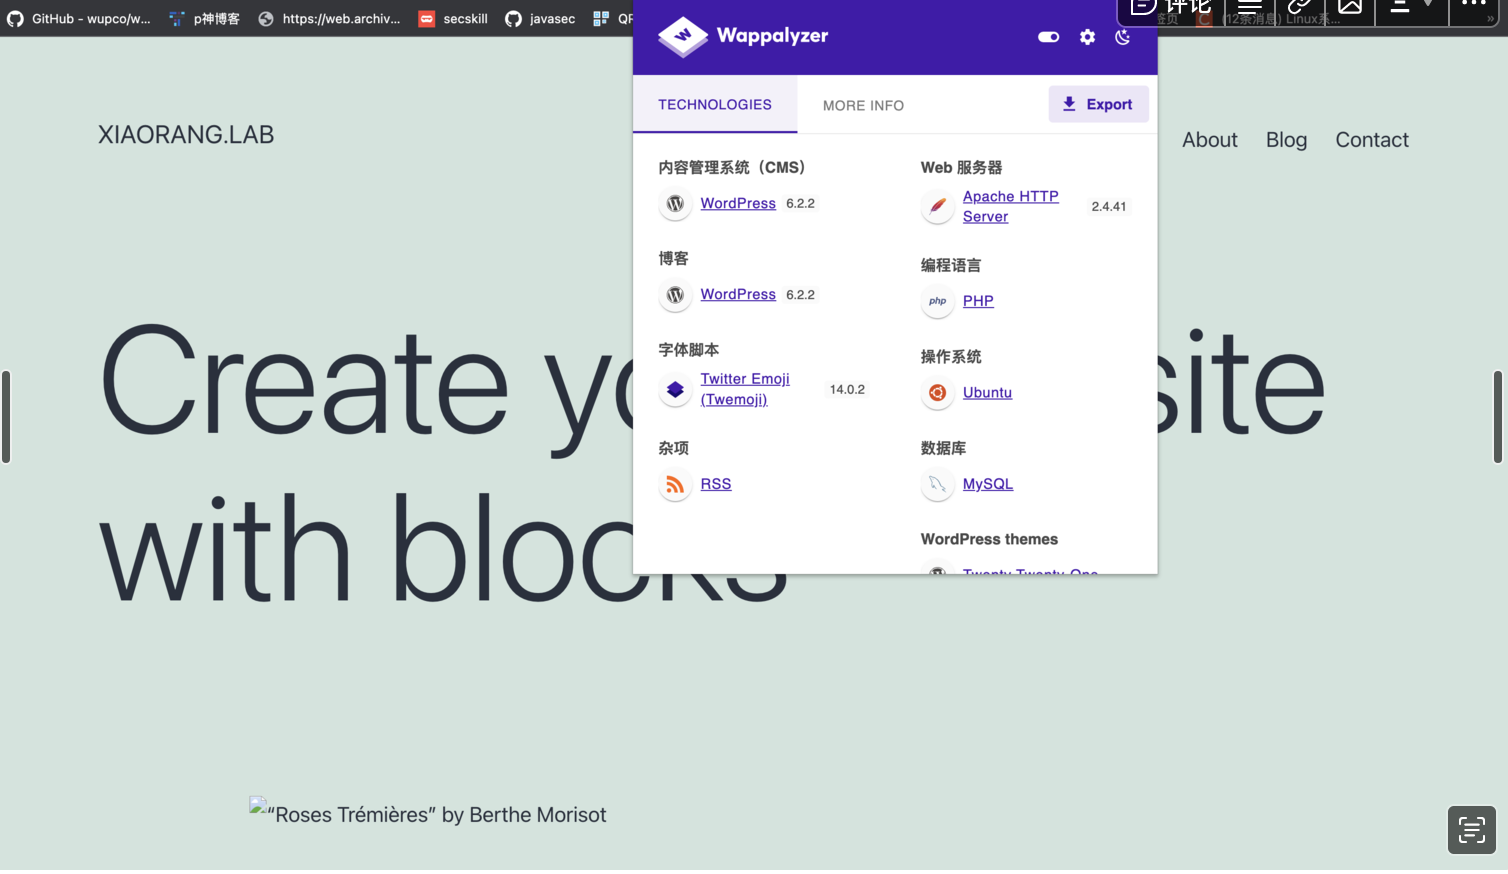1508x874 pixels.
Task: Open the javasec bookmark
Action: tap(540, 18)
